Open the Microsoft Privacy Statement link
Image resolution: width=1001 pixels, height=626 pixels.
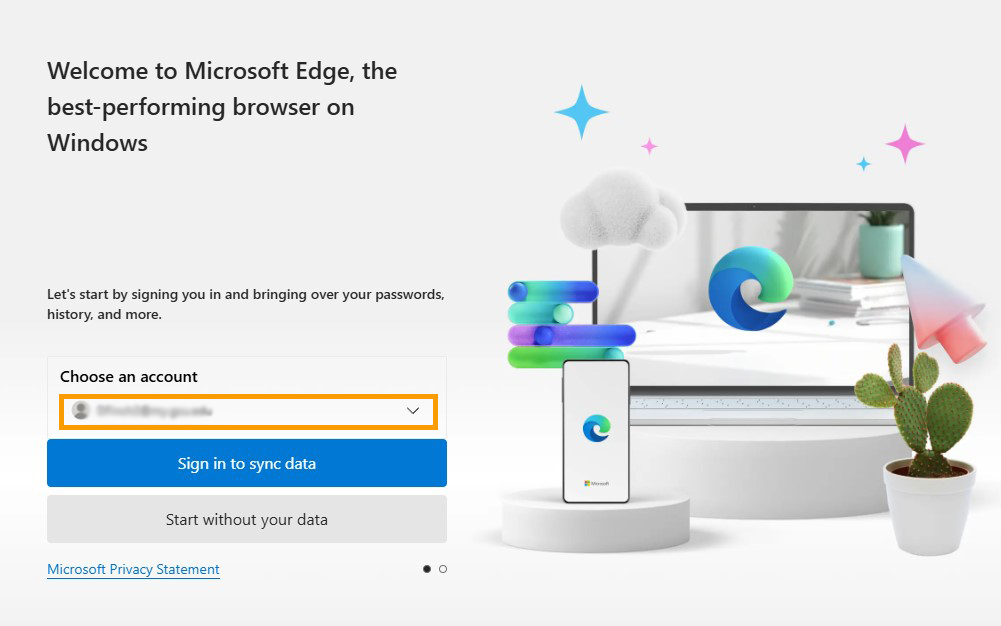pyautogui.click(x=133, y=569)
